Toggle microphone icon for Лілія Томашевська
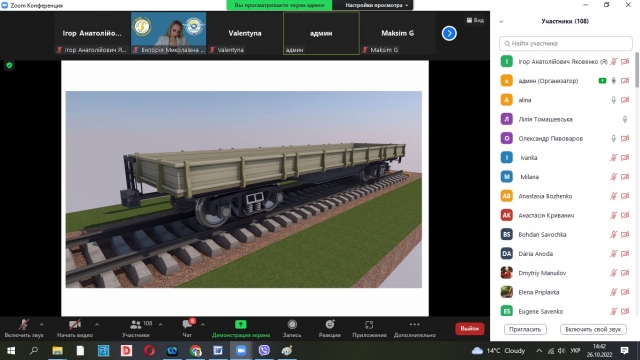Screen dimensions: 640x360 point(624,119)
